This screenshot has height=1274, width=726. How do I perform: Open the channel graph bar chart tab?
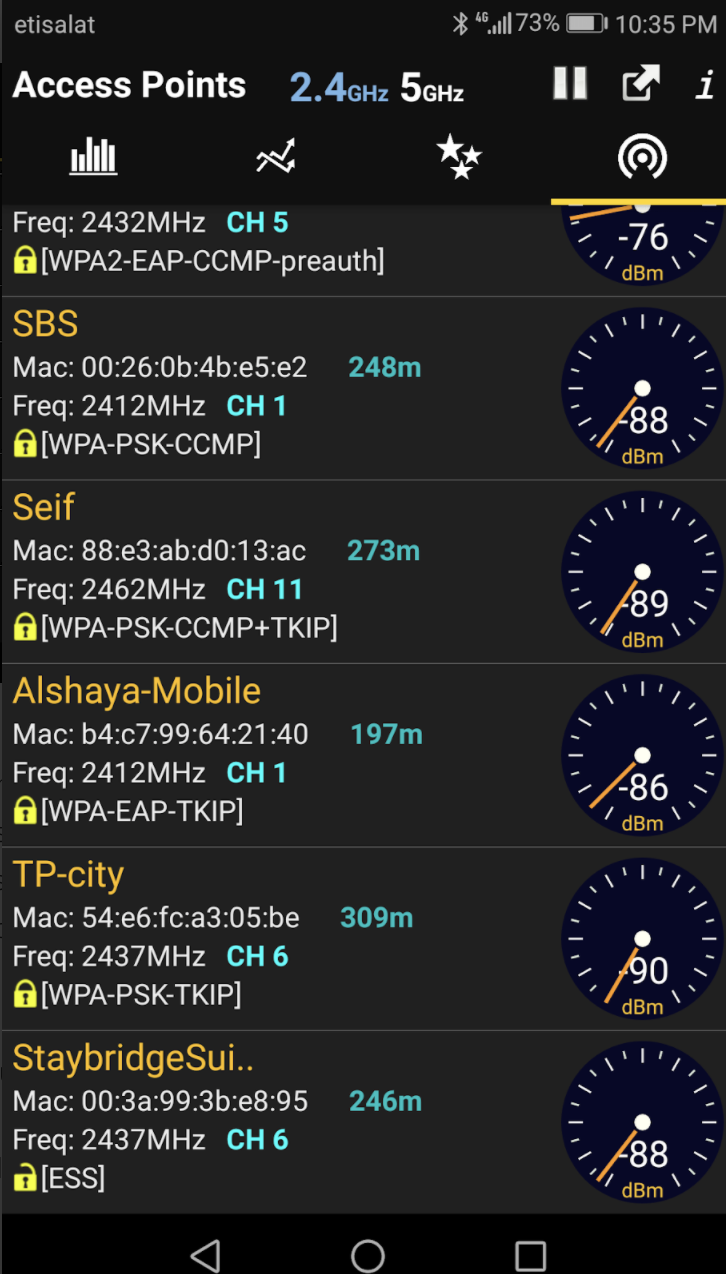tap(93, 157)
